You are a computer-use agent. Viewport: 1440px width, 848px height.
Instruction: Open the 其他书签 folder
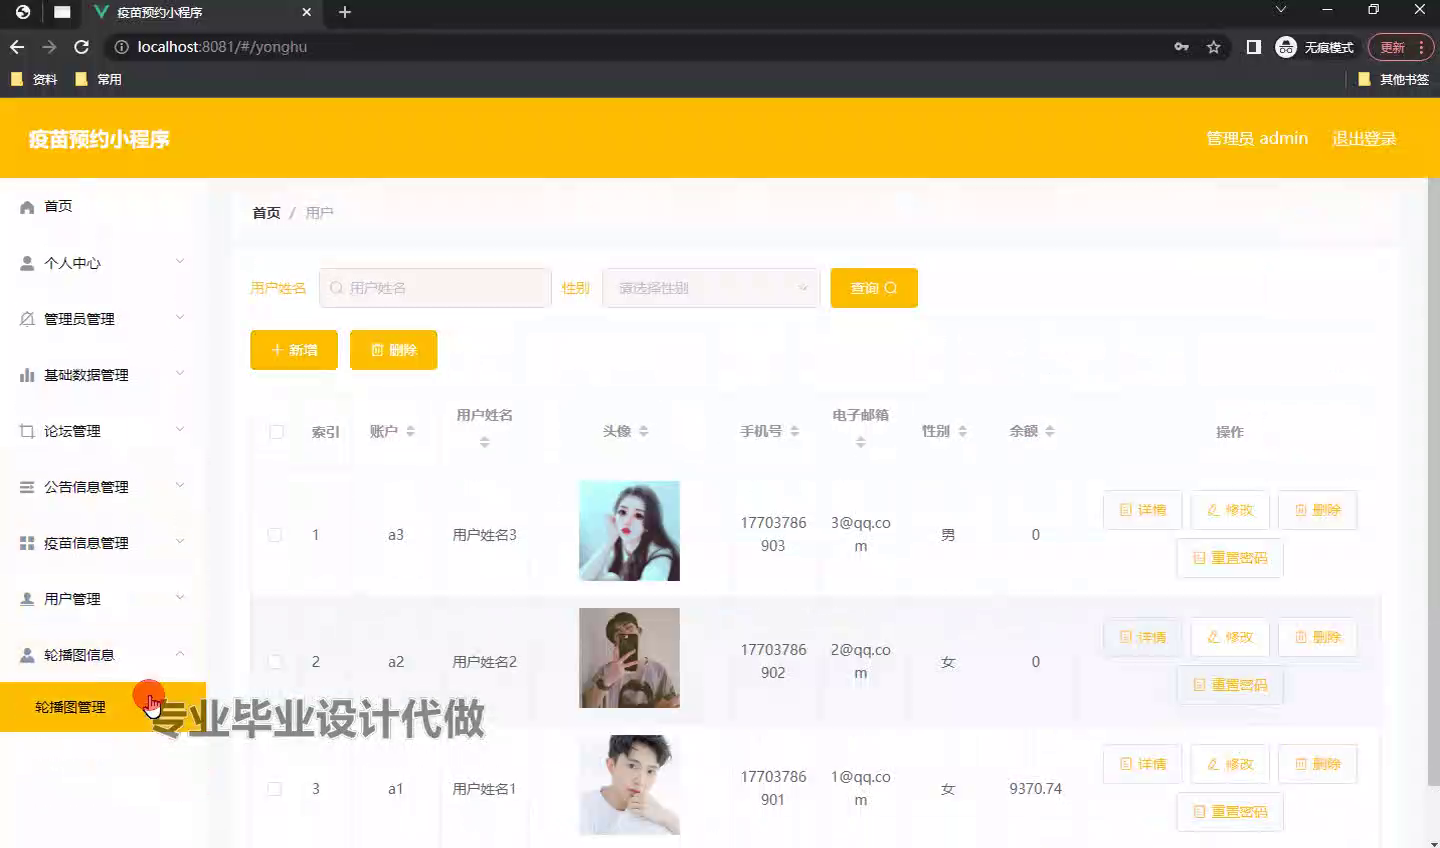point(1393,79)
